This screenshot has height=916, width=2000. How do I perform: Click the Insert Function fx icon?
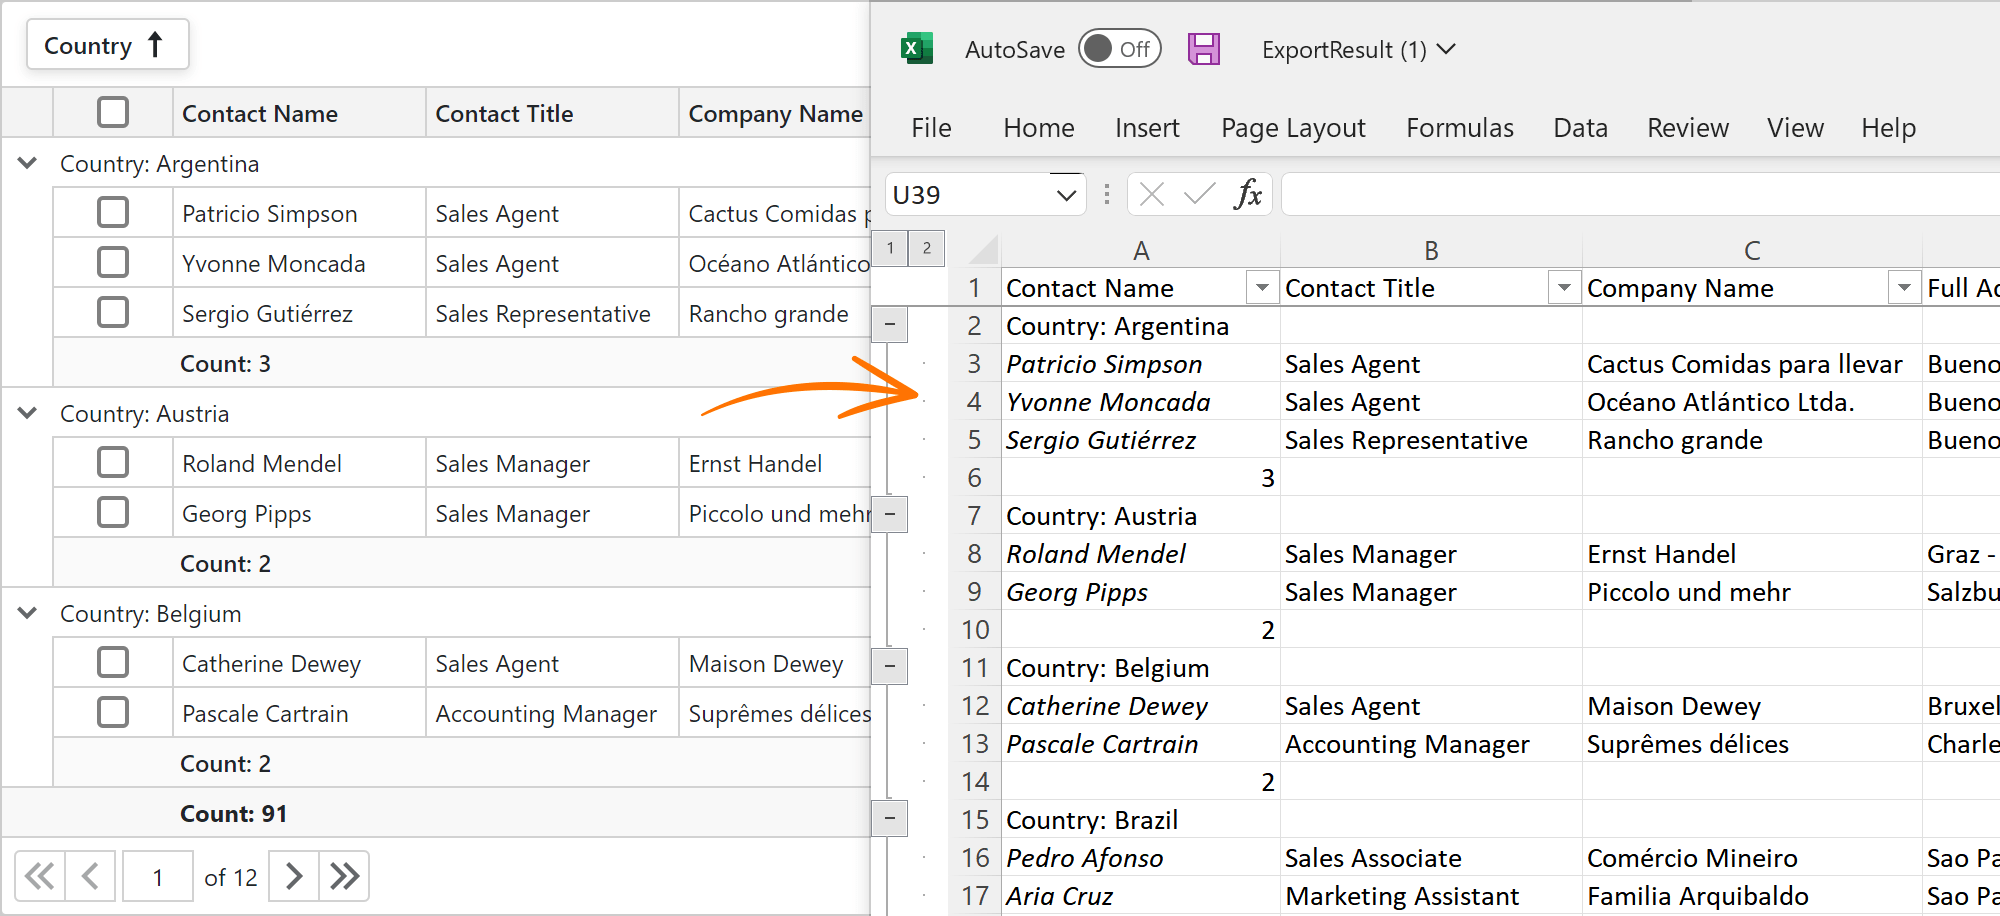coord(1247,194)
